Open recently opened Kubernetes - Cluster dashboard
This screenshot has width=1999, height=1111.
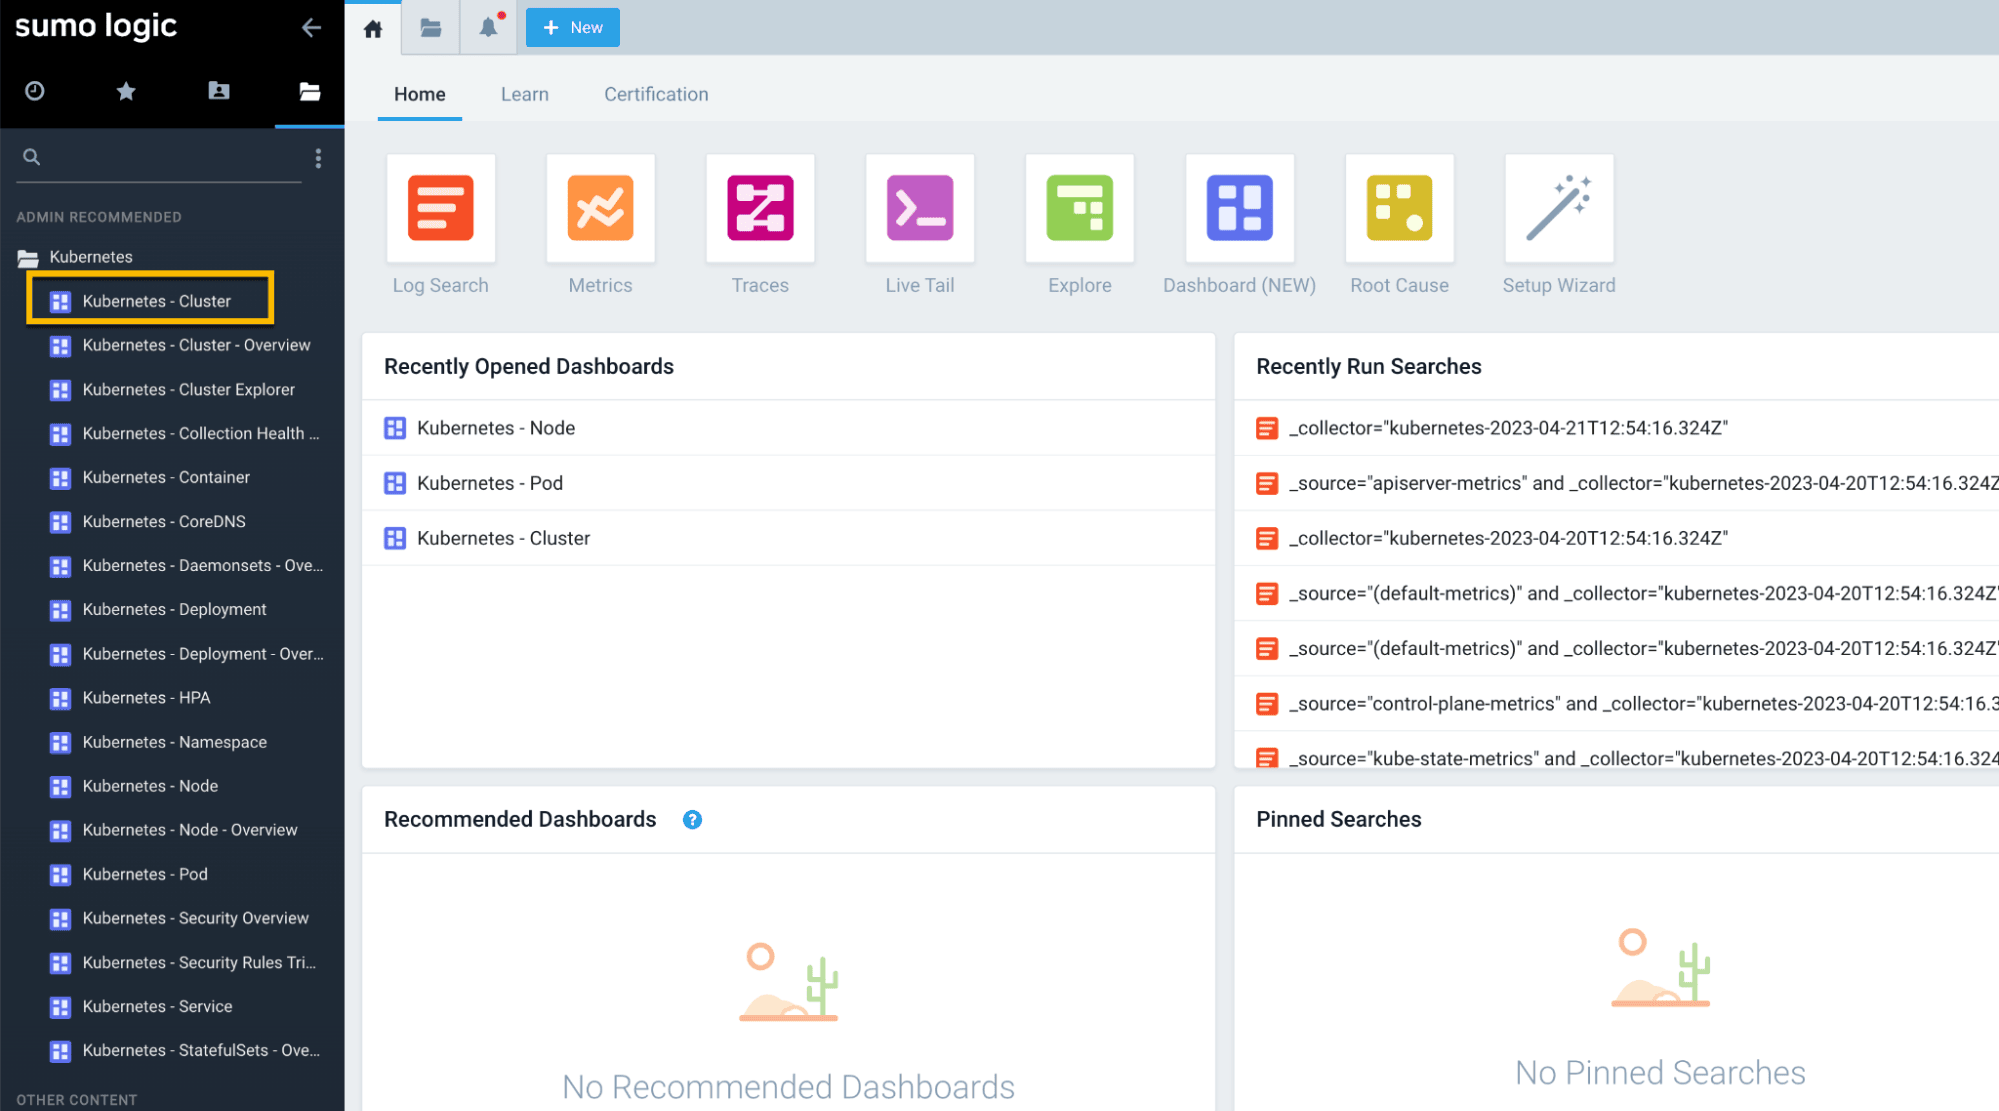point(788,538)
